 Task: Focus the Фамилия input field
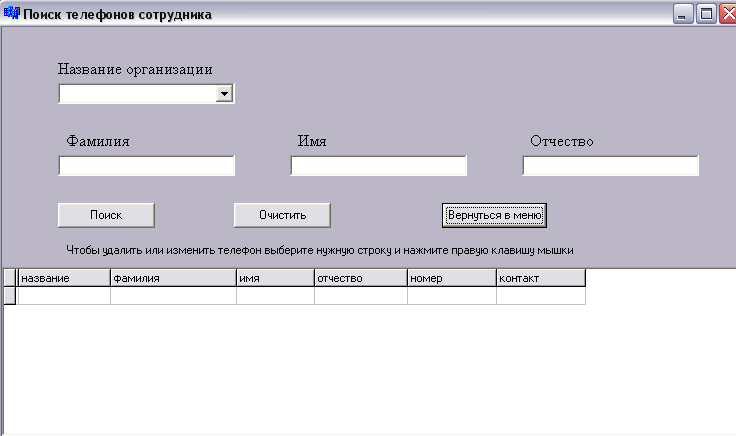pyautogui.click(x=146, y=166)
